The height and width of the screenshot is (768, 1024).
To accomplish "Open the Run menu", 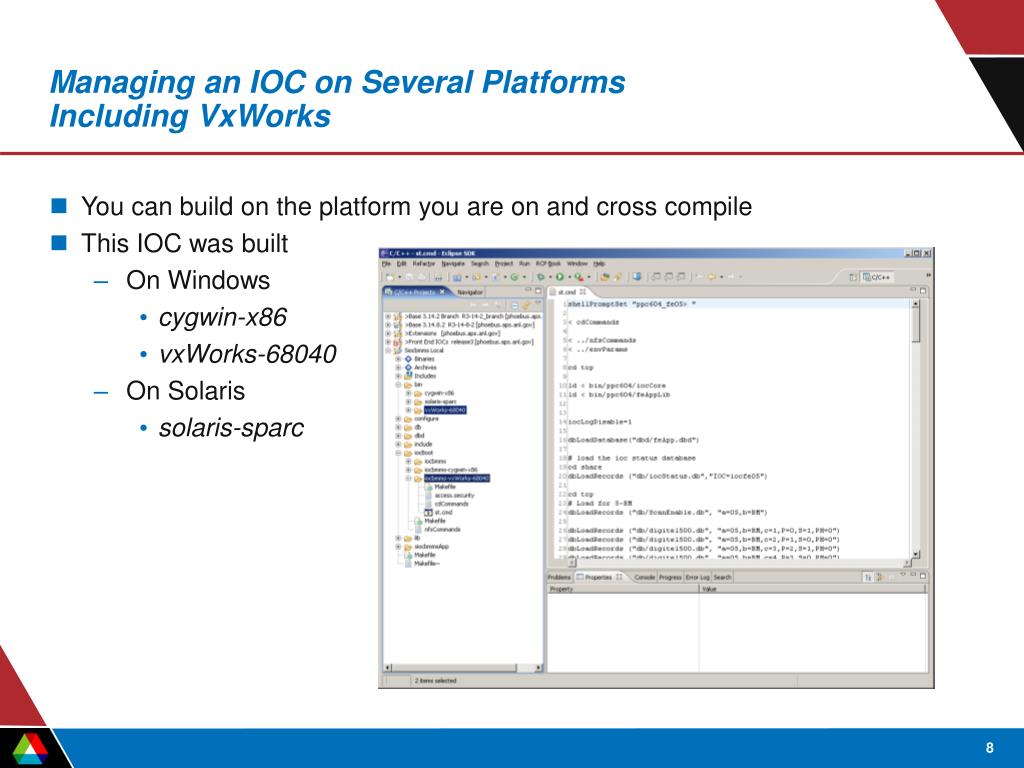I will click(x=524, y=264).
